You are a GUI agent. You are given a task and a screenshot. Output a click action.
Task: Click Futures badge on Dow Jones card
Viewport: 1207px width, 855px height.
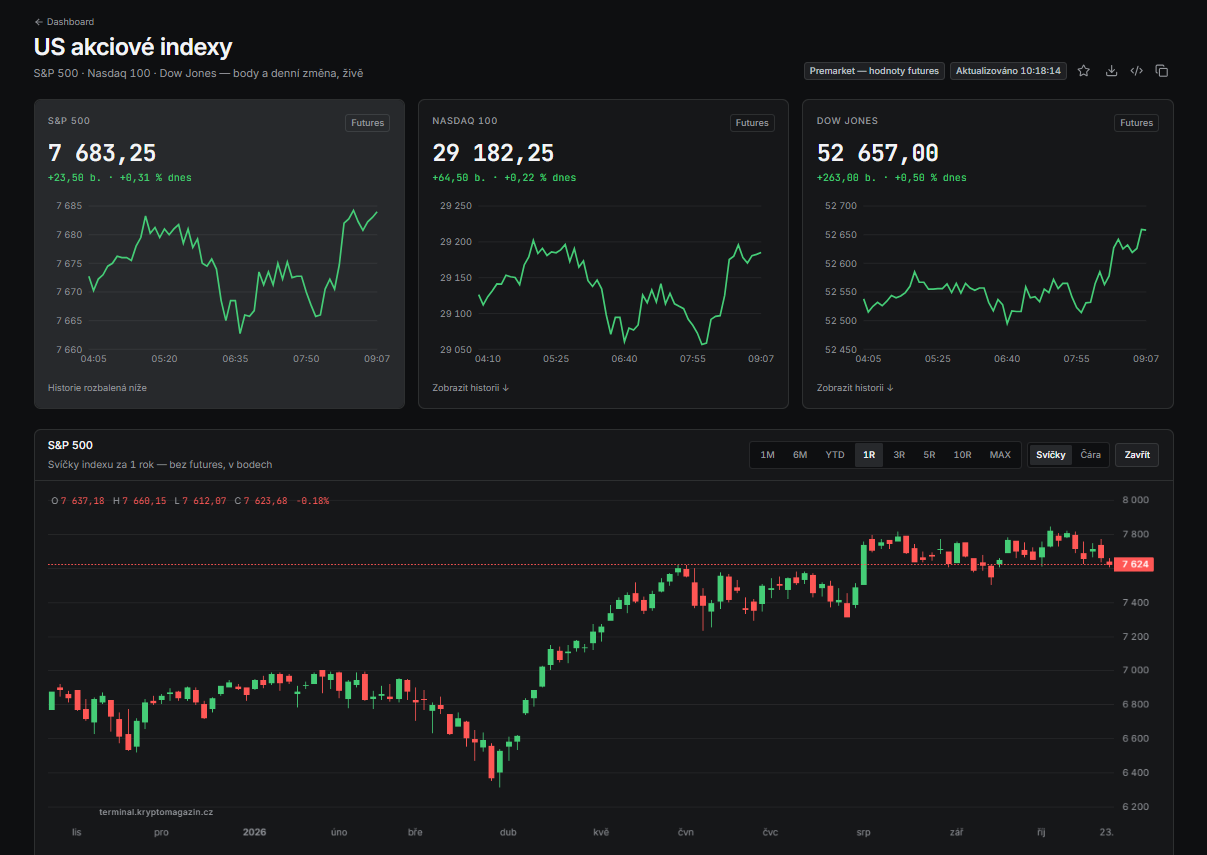(x=1136, y=123)
